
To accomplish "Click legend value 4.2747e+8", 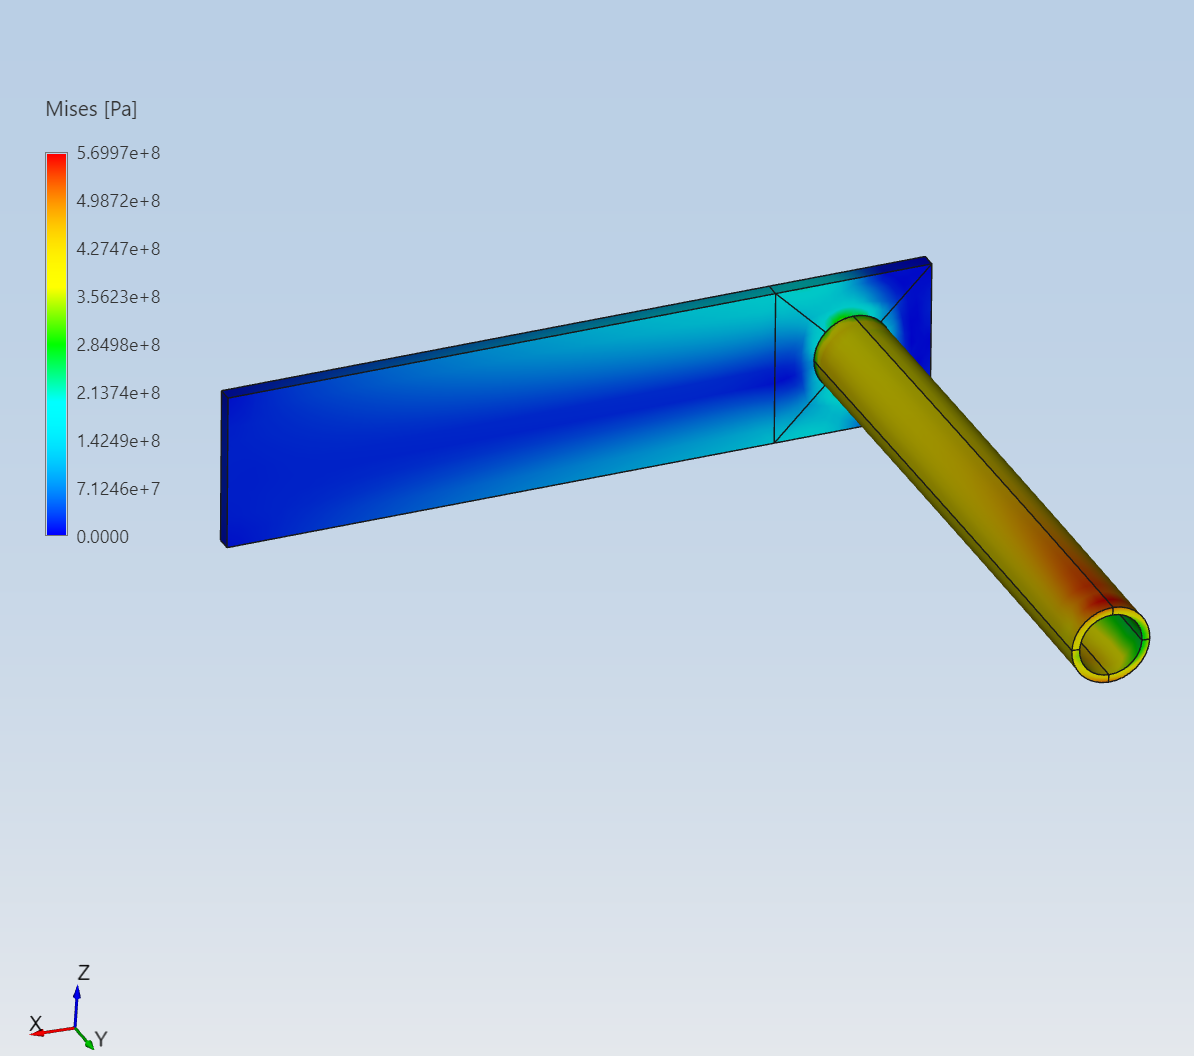I will [118, 249].
